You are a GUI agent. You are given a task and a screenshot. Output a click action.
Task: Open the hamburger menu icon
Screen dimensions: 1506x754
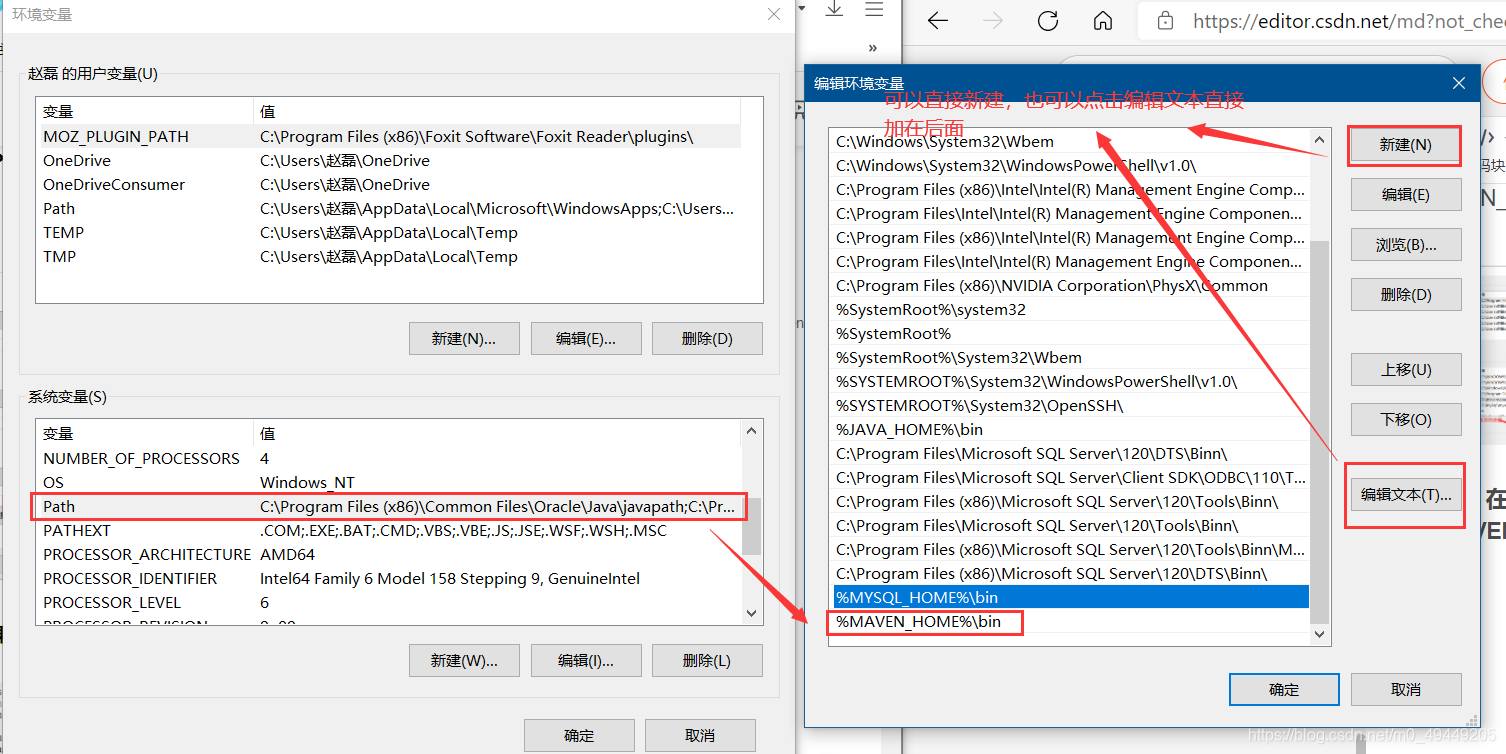coord(874,9)
